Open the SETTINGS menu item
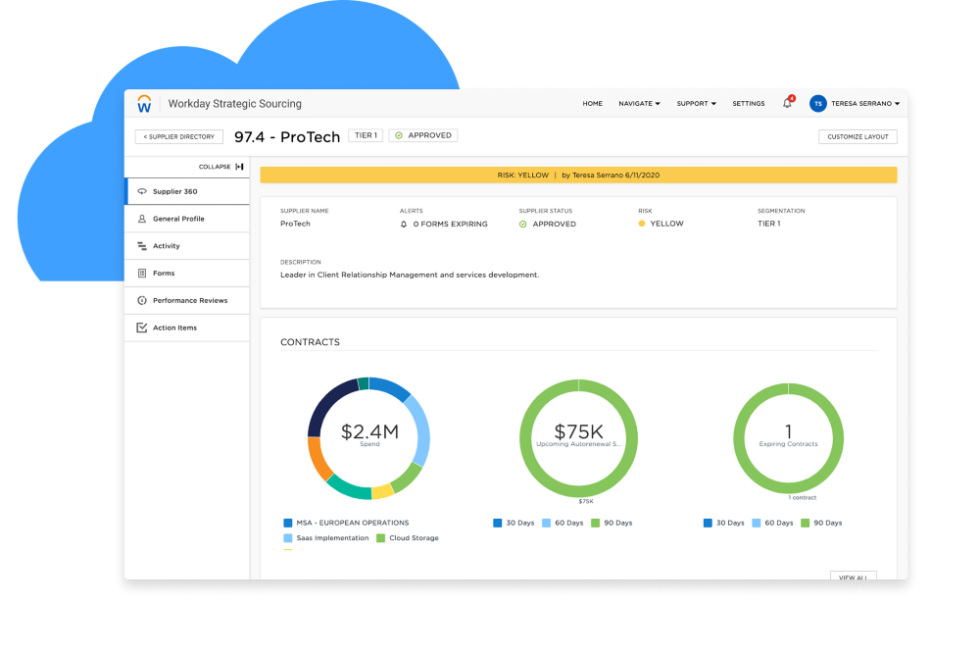 (748, 103)
